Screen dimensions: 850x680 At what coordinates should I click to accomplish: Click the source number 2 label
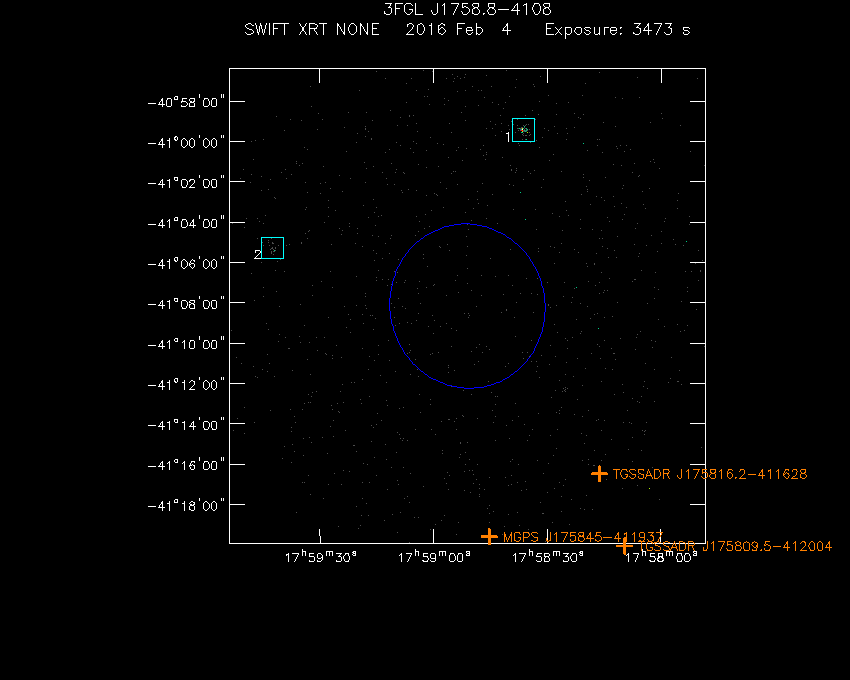pos(257,254)
